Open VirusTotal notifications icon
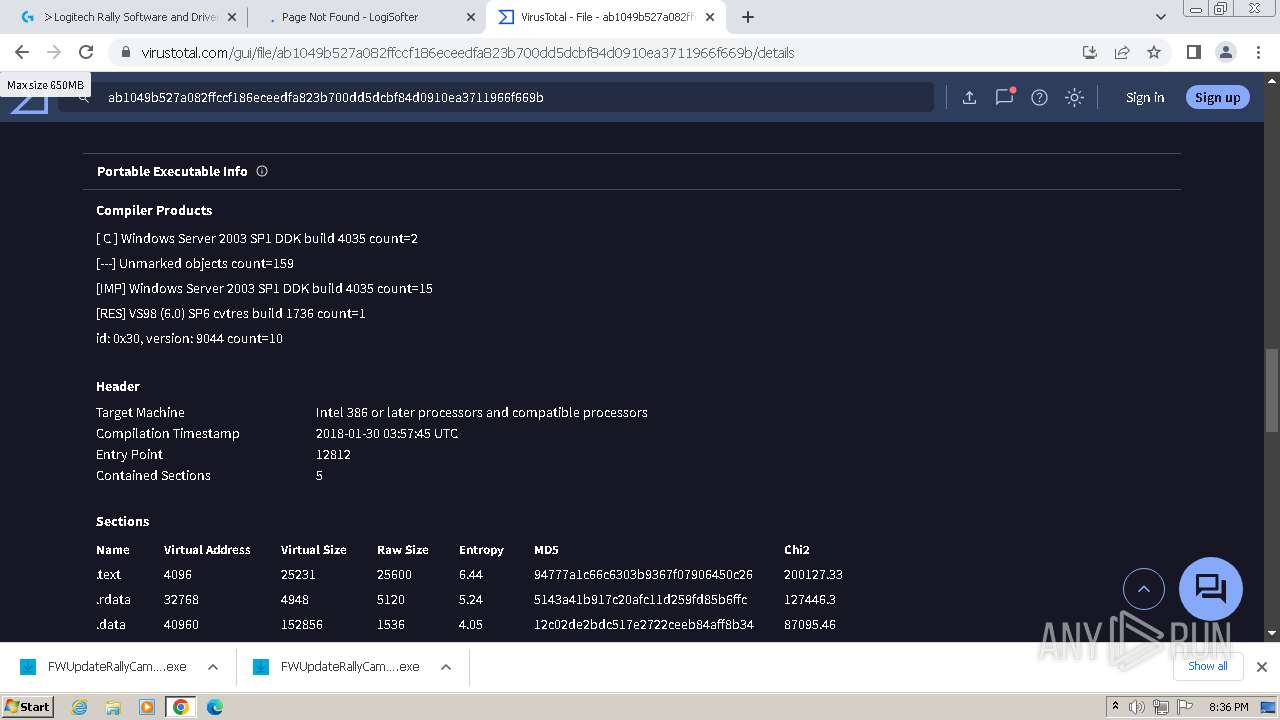The height and width of the screenshot is (720, 1280). 1004,97
